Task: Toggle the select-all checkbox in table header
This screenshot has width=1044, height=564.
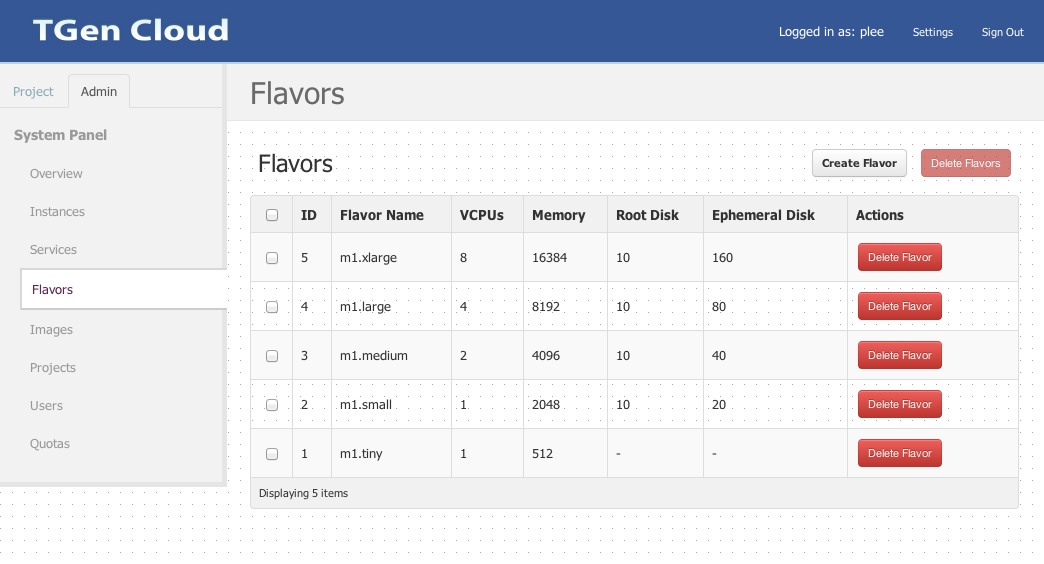Action: [x=272, y=215]
